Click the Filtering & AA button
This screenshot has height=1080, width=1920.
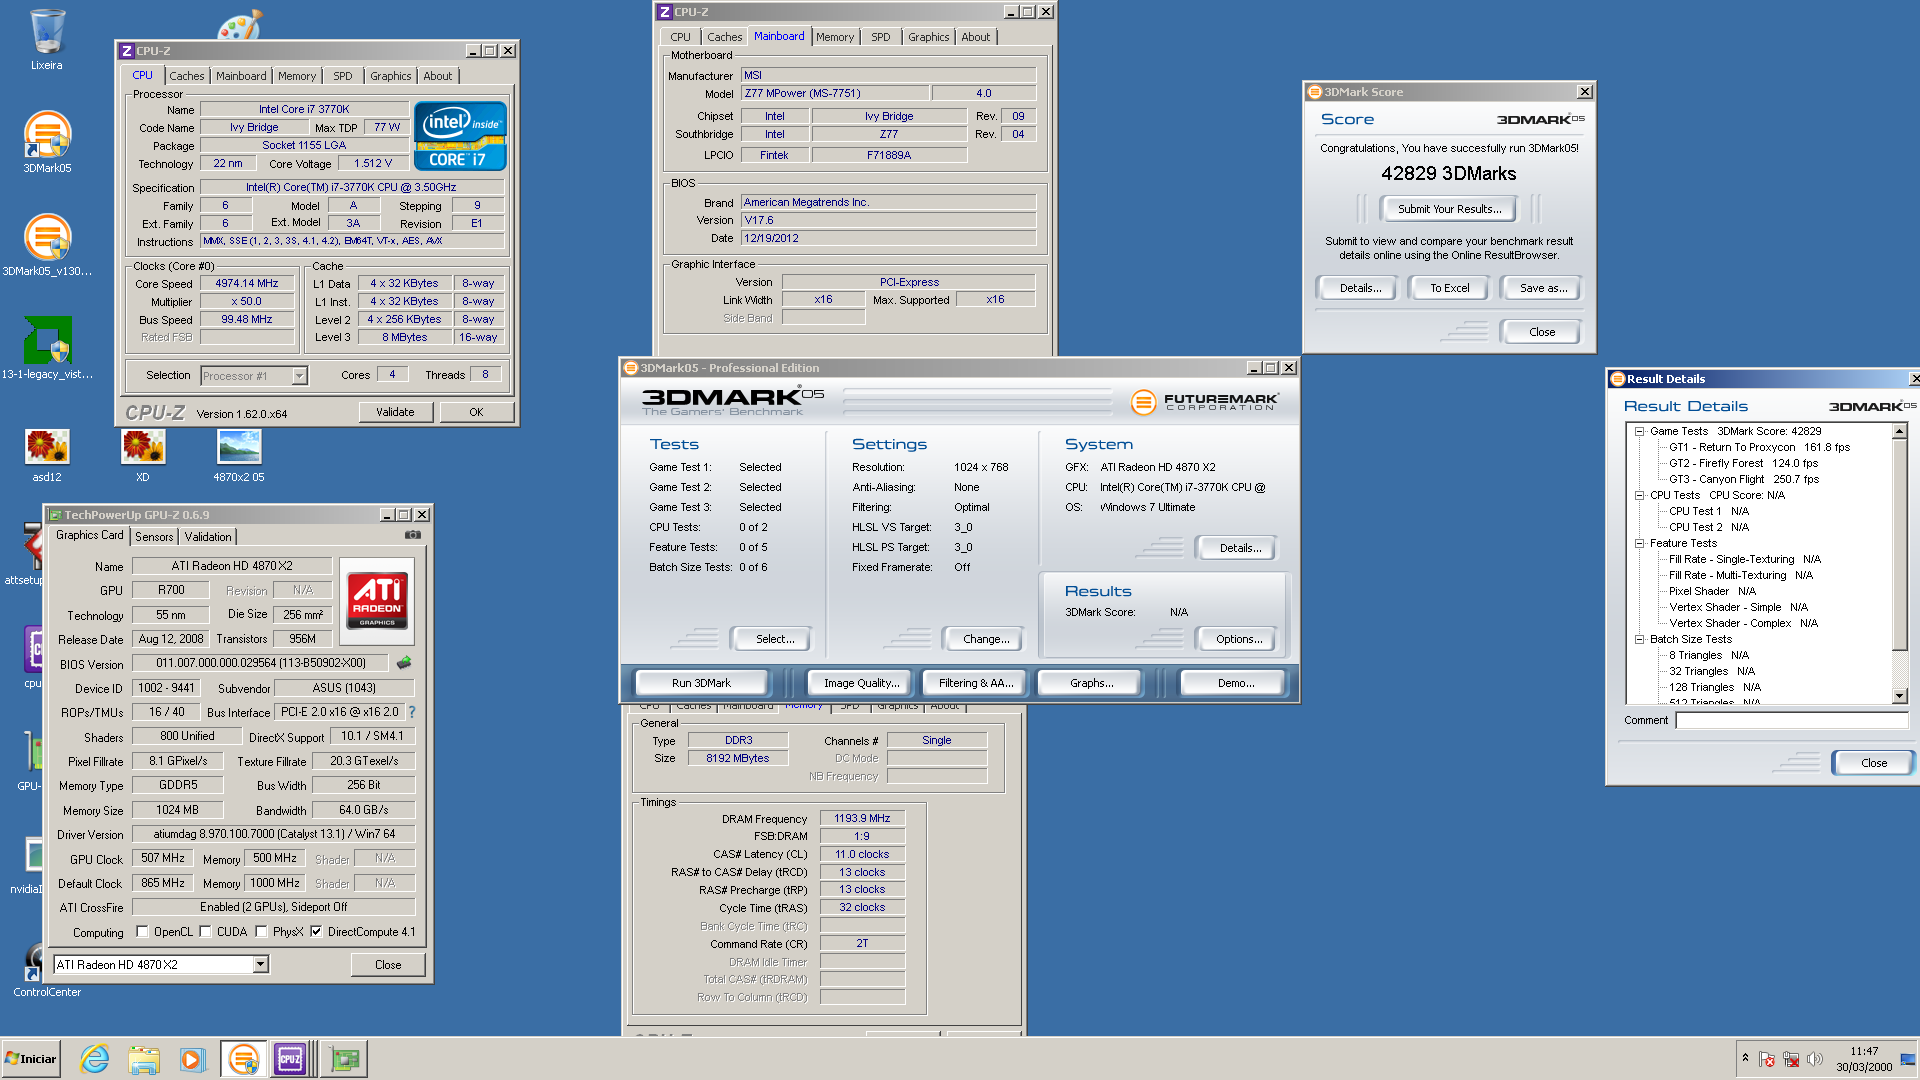tap(976, 683)
